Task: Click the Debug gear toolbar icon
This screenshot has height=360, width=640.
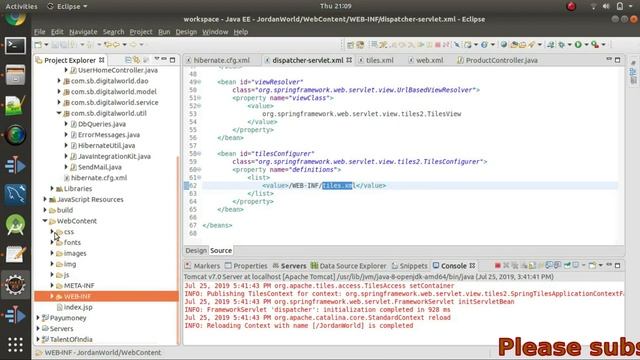Action: (562, 44)
